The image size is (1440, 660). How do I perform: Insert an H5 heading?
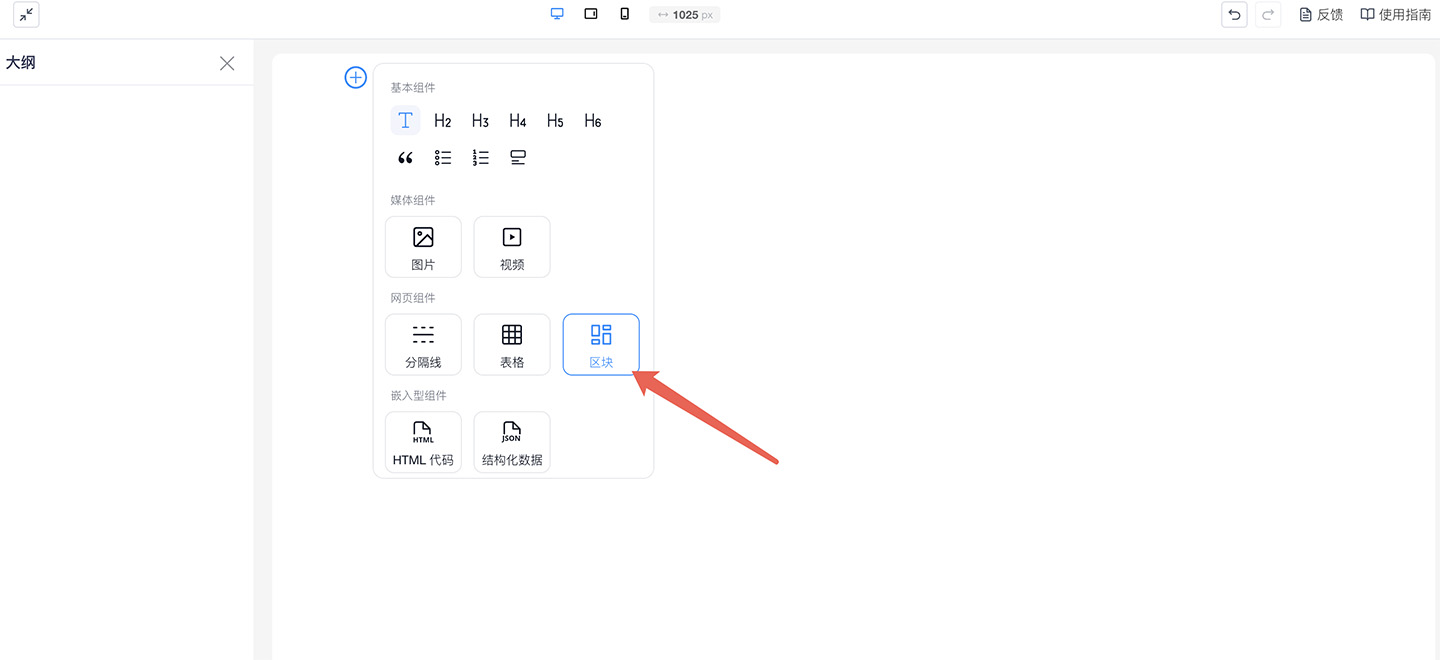(555, 121)
